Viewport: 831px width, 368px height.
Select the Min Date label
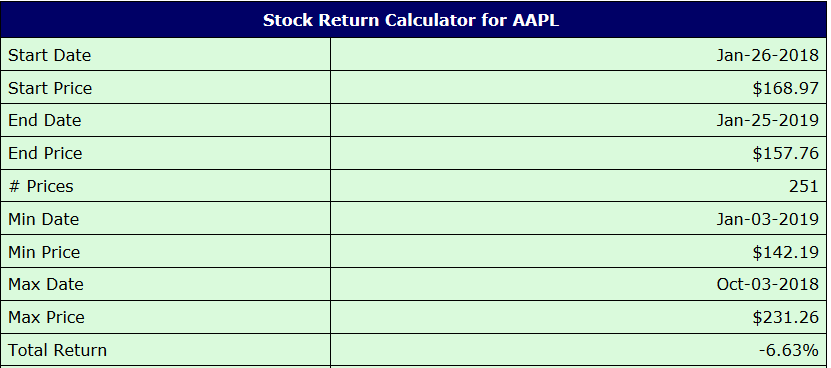click(43, 219)
